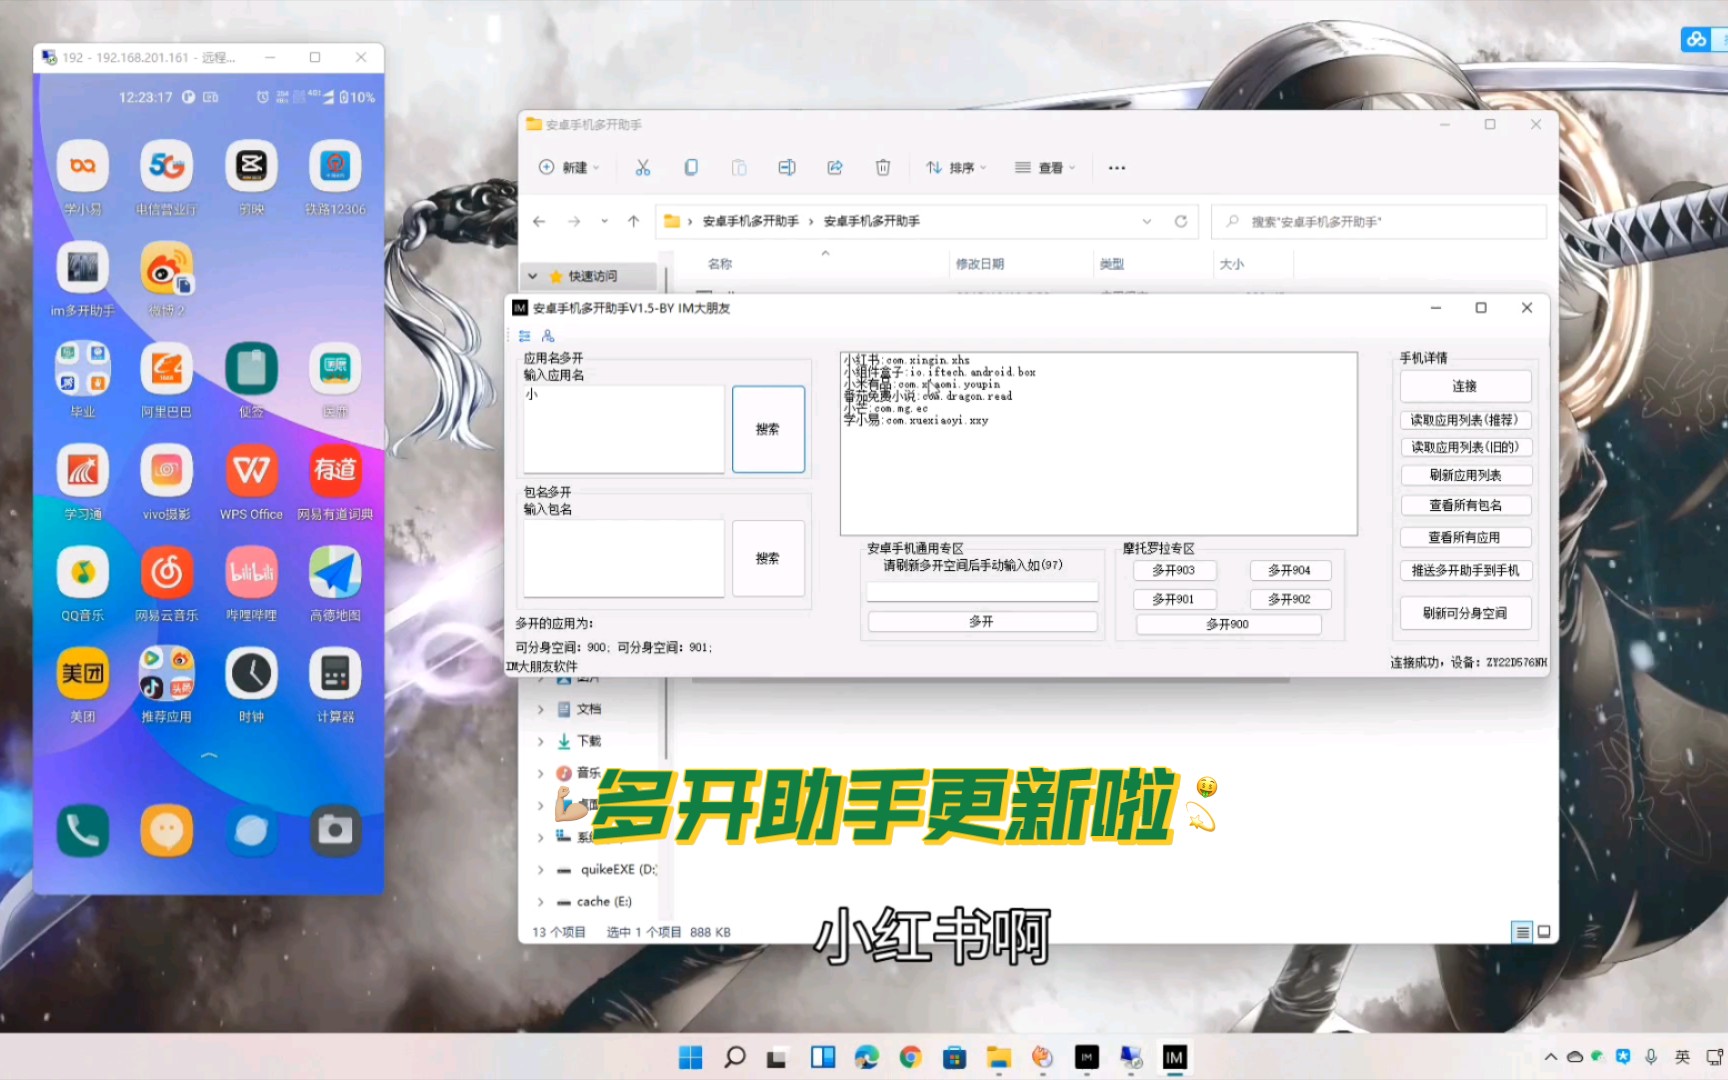Select 学小易:com.xuexiaoyi.xxy in results list
This screenshot has width=1728, height=1080.
click(x=916, y=420)
